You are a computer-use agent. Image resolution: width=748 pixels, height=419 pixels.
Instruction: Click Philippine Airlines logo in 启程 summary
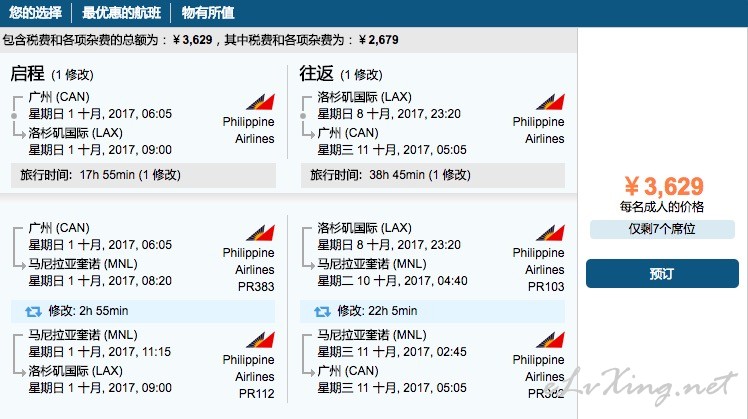coord(260,102)
